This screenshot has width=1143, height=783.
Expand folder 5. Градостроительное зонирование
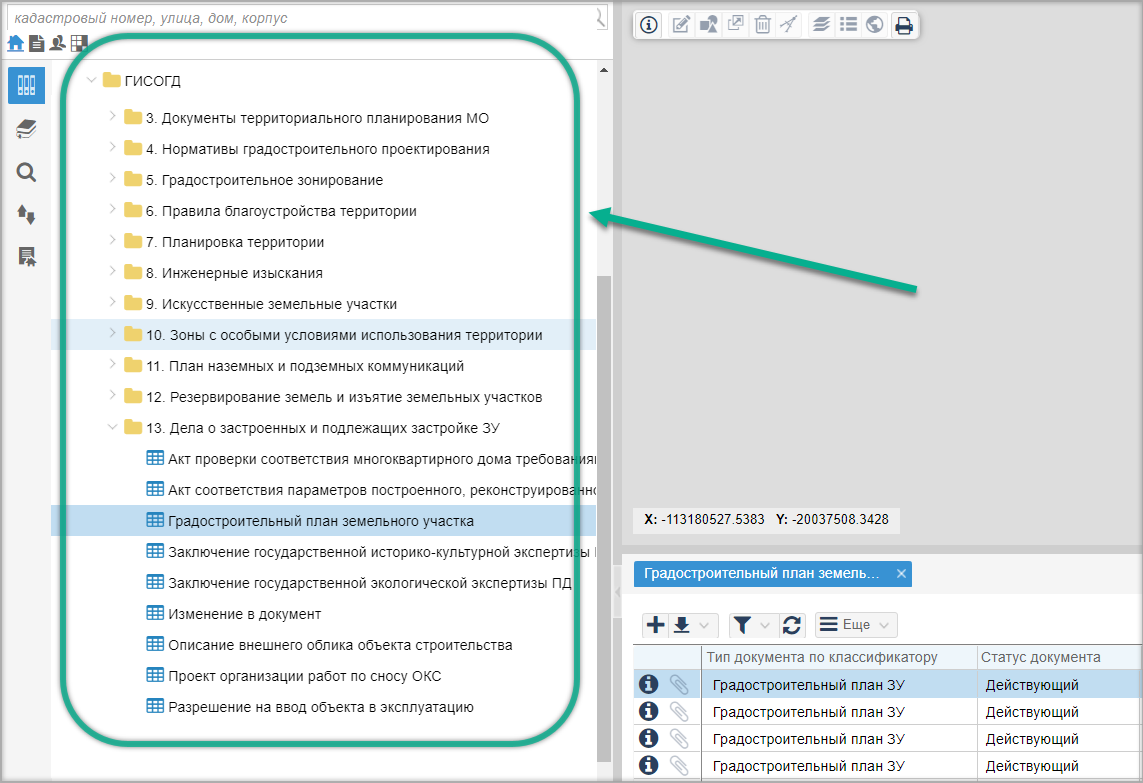[112, 179]
